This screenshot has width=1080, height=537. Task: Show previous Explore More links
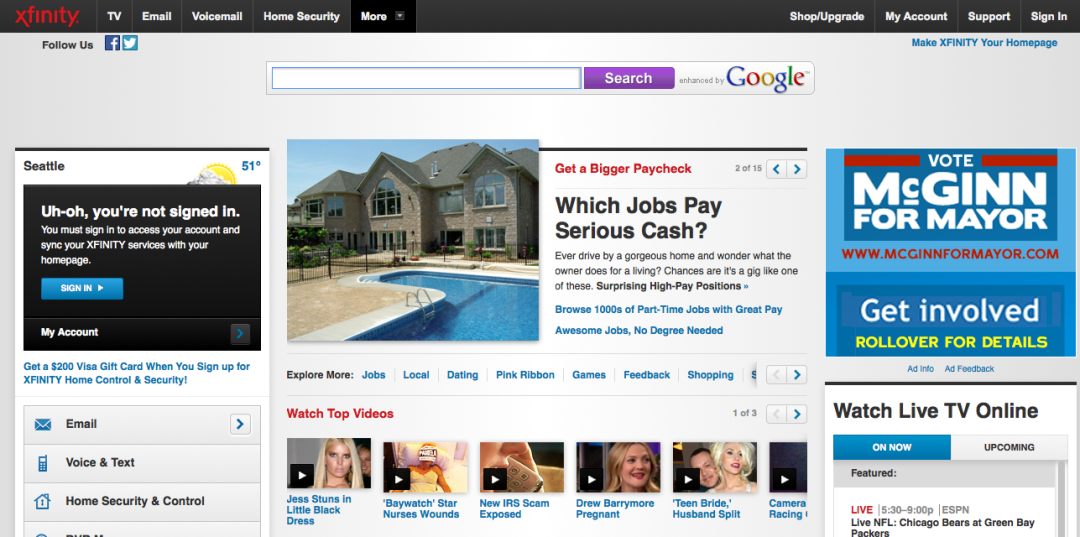coord(776,375)
